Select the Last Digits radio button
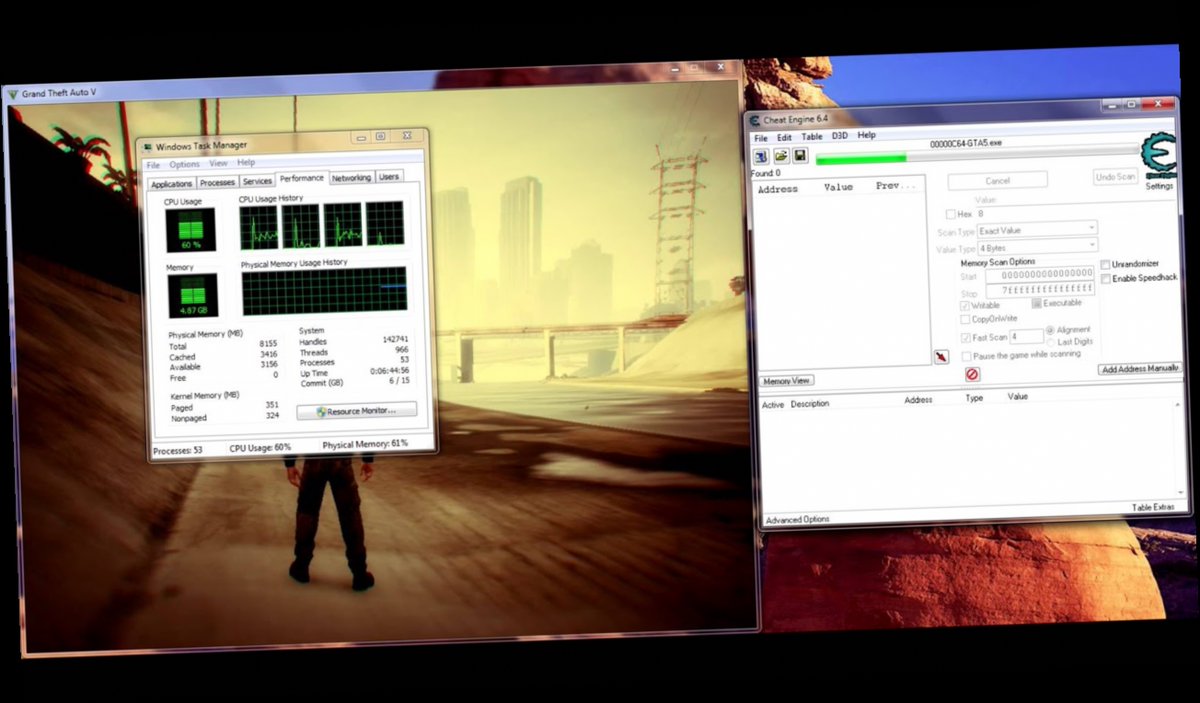The image size is (1200, 703). pyautogui.click(x=1050, y=342)
